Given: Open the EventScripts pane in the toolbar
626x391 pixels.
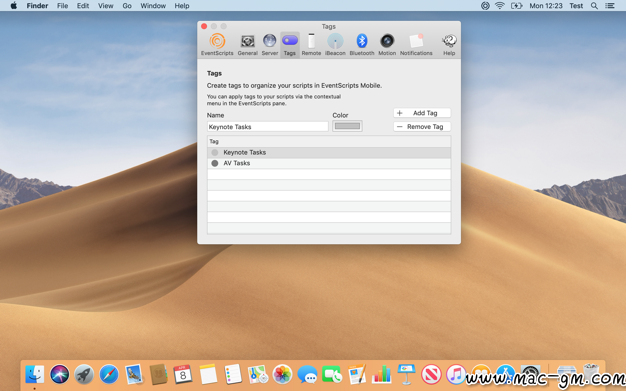Looking at the screenshot, I should (x=217, y=45).
